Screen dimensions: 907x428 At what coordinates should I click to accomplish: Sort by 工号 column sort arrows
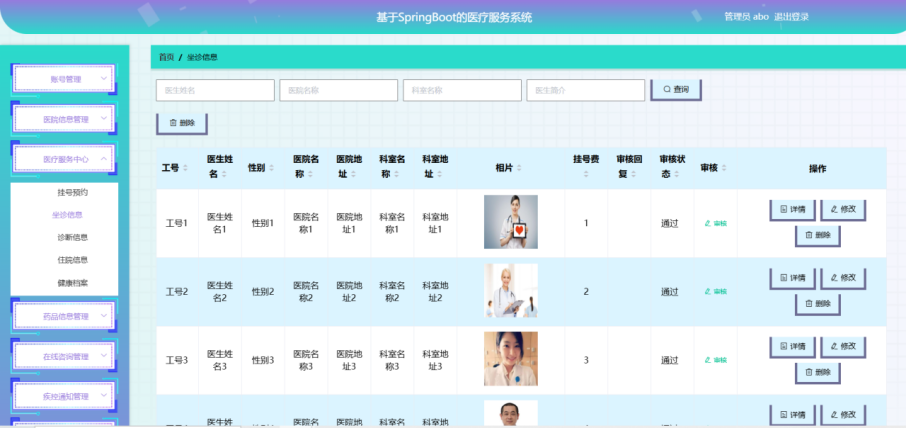(186, 168)
